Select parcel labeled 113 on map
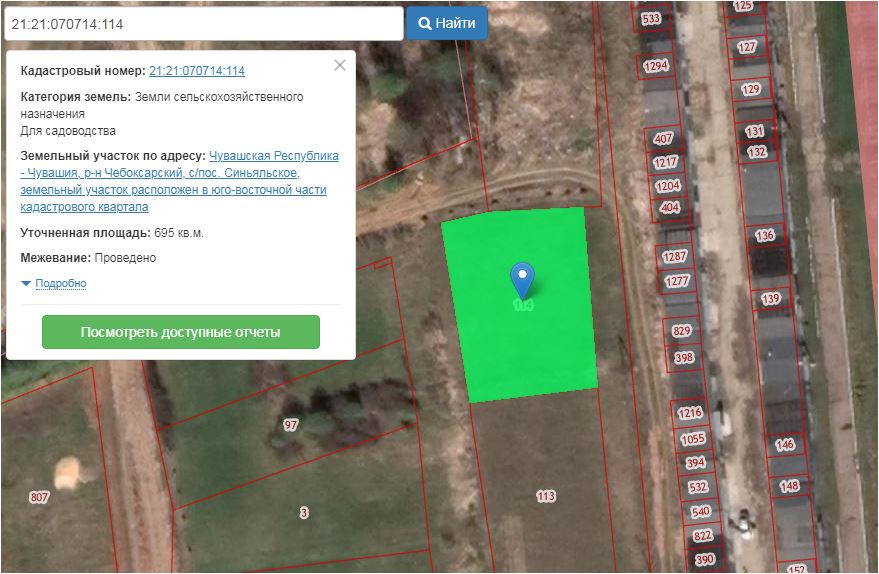 (545, 496)
